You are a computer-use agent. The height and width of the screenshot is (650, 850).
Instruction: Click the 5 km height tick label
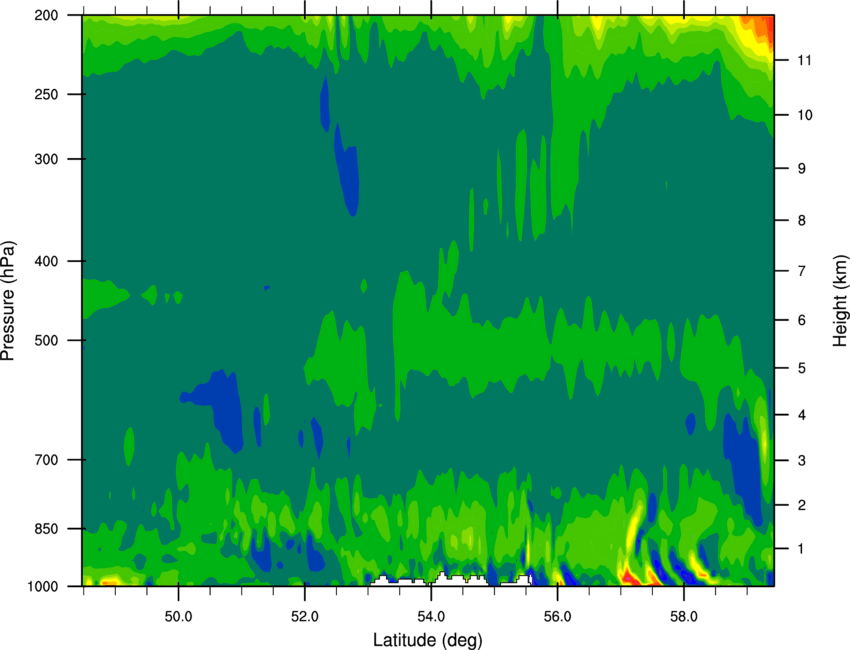pyautogui.click(x=802, y=368)
